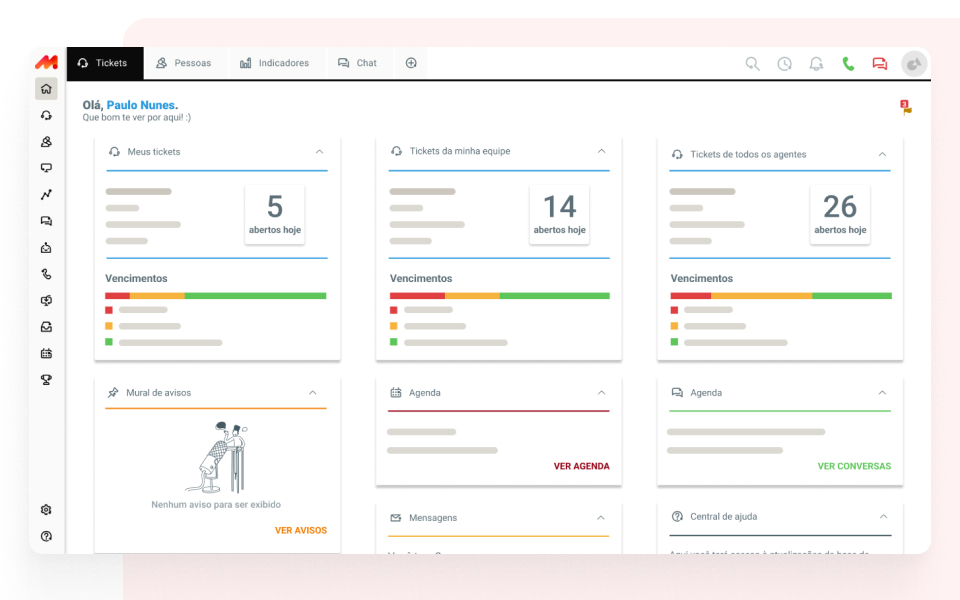Viewport: 960px width, 600px height.
Task: Click the help question mark in the sidebar
Action: coord(46,537)
